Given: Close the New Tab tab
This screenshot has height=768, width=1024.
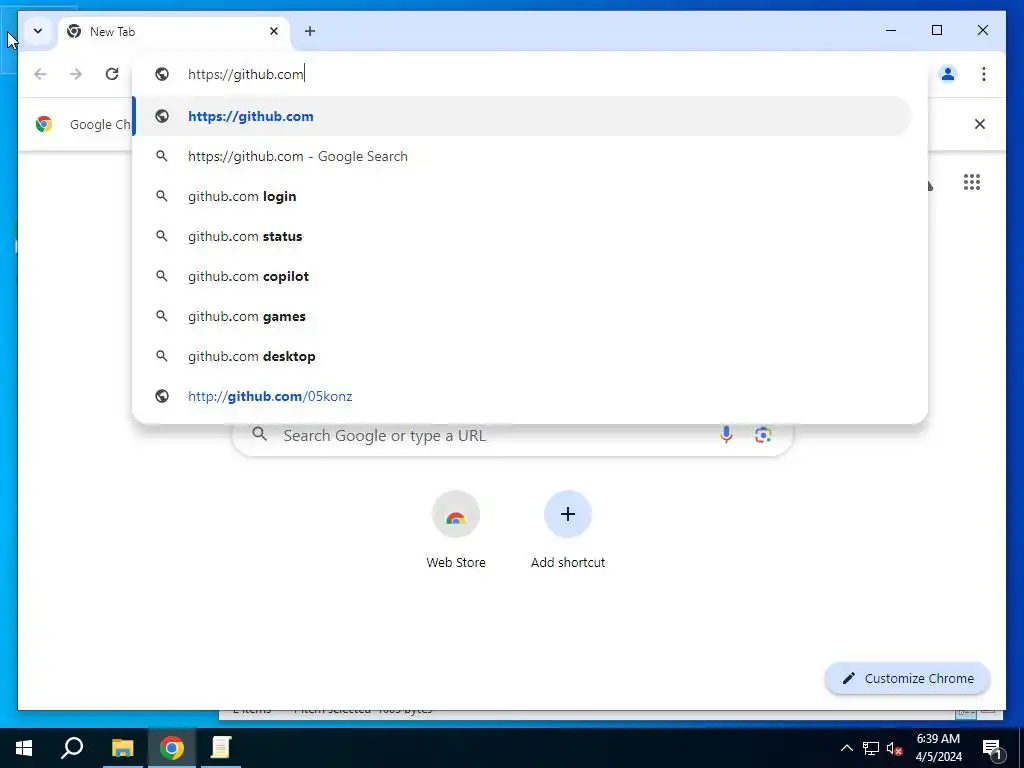Looking at the screenshot, I should 274,31.
